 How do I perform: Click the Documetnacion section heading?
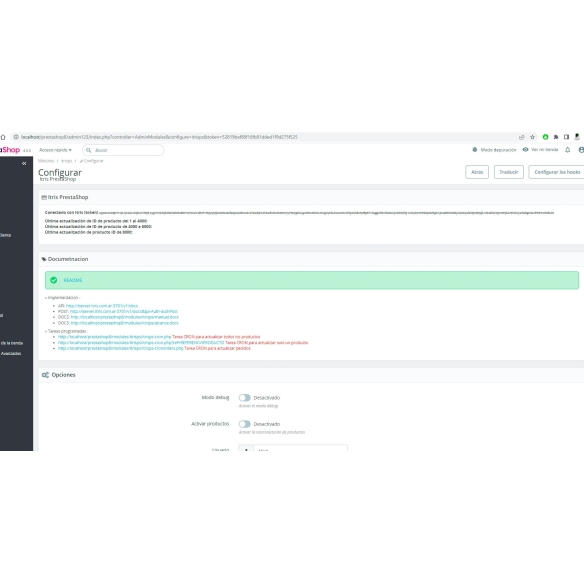[68, 259]
